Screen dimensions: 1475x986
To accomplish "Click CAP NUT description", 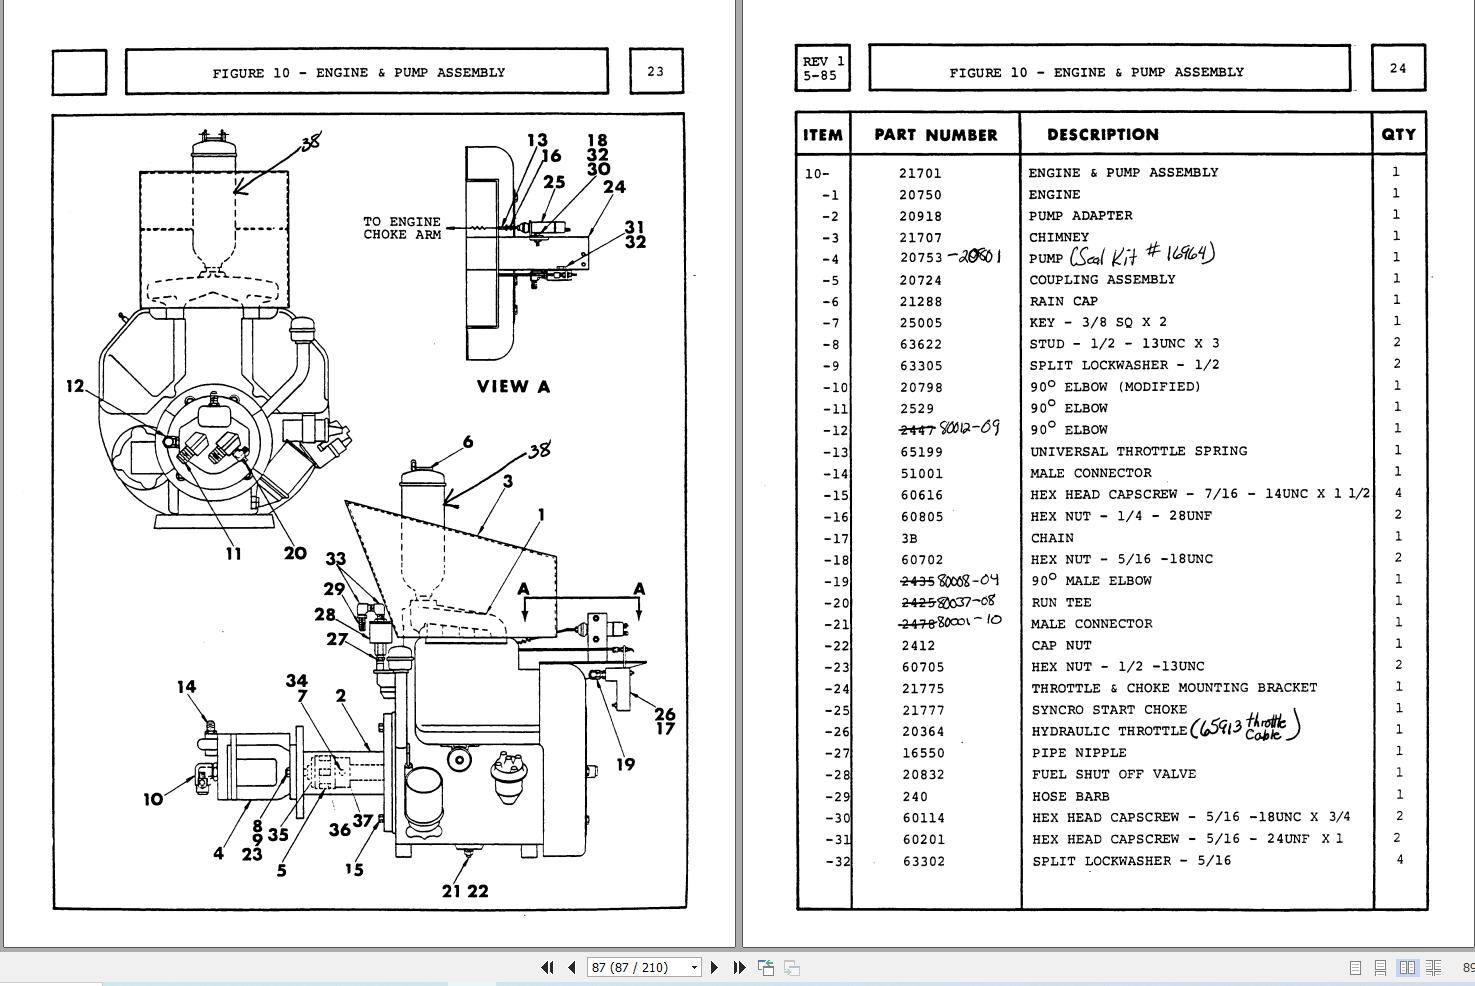I will (1061, 645).
